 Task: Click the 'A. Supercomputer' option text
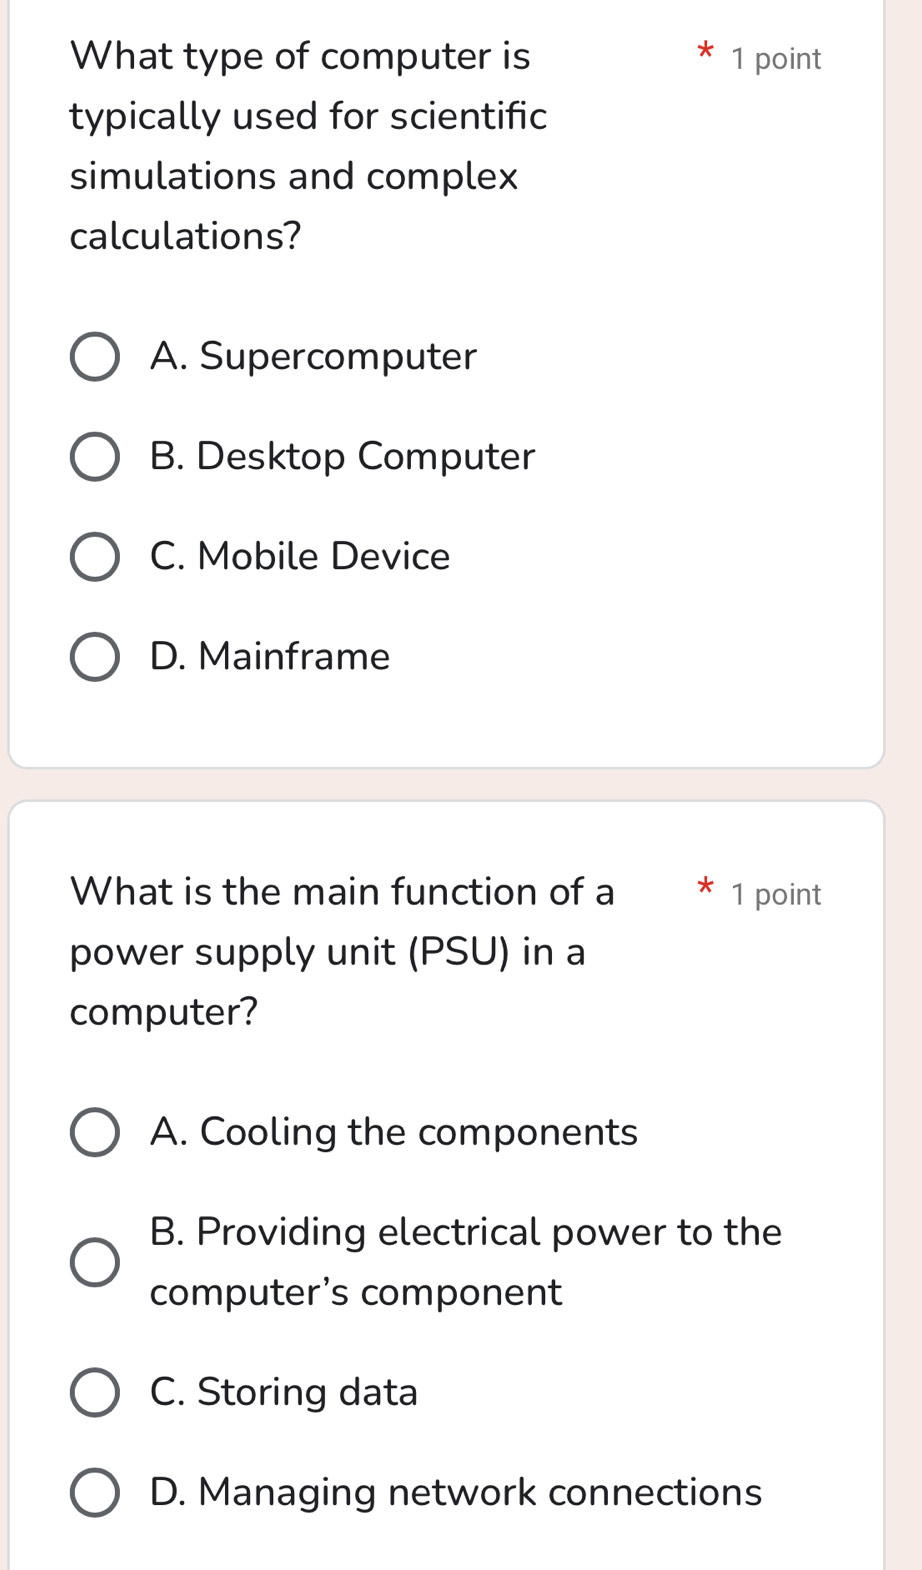coord(313,356)
